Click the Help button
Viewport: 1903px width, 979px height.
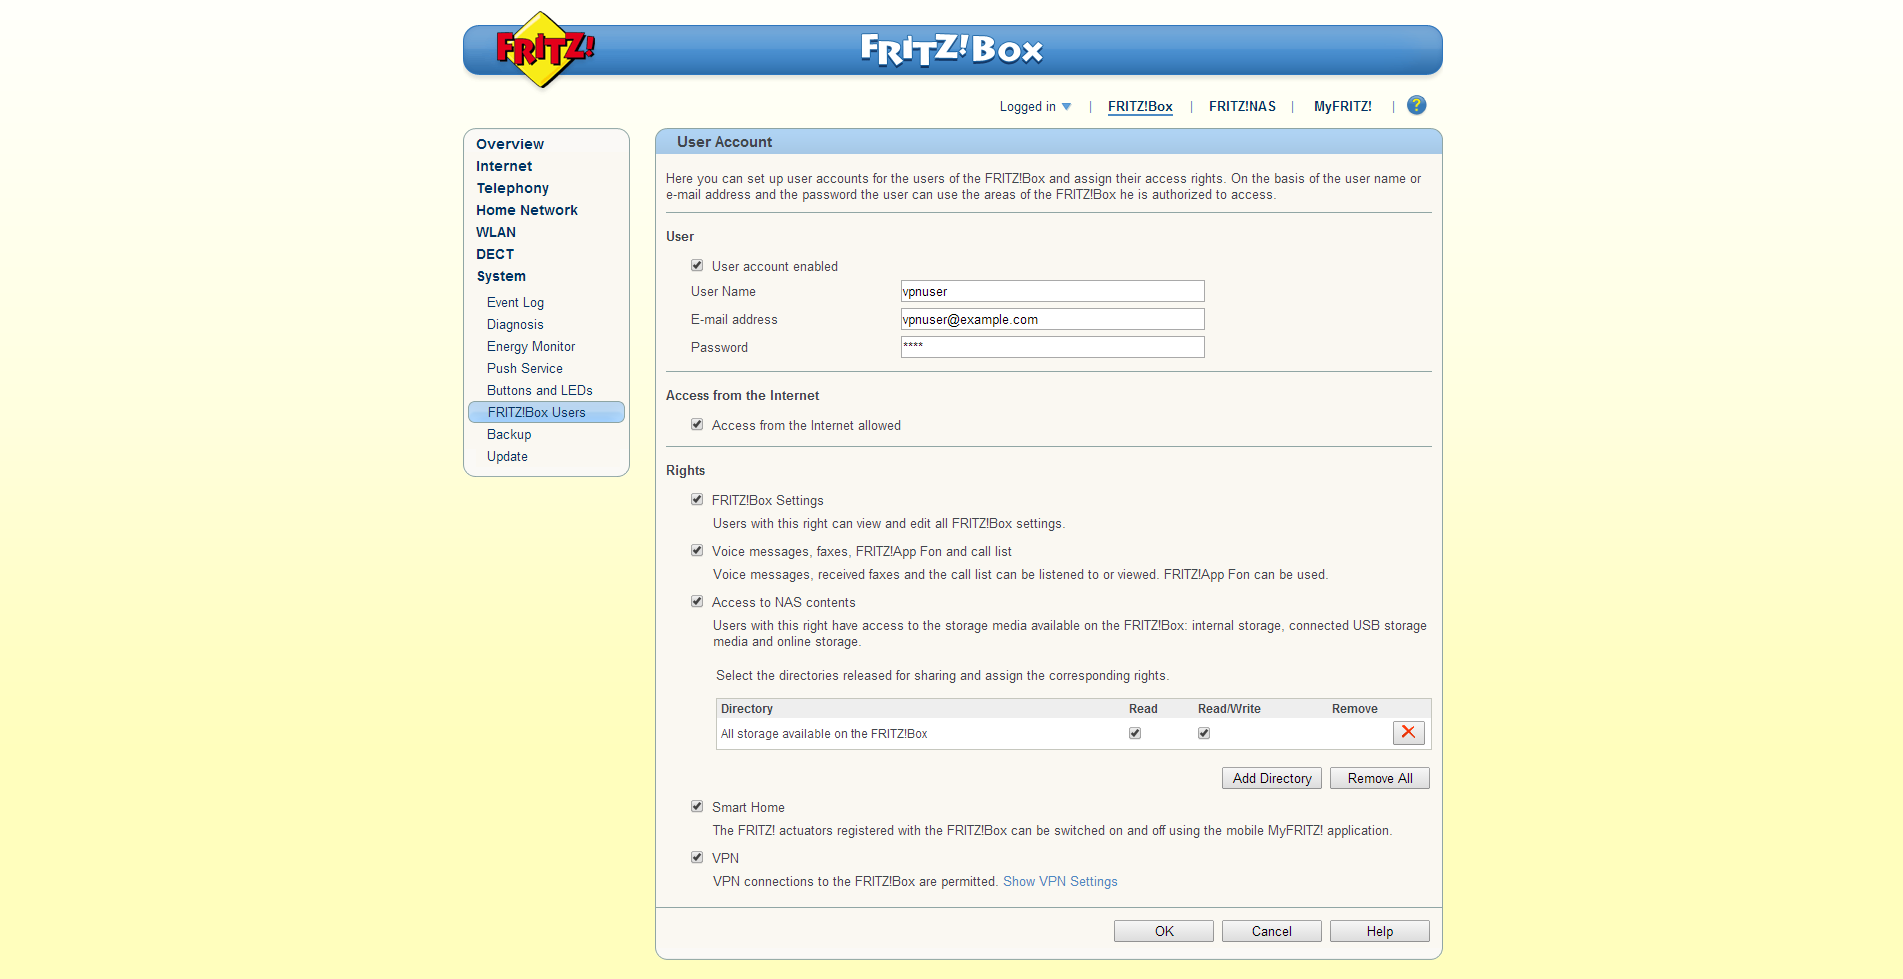click(x=1380, y=931)
